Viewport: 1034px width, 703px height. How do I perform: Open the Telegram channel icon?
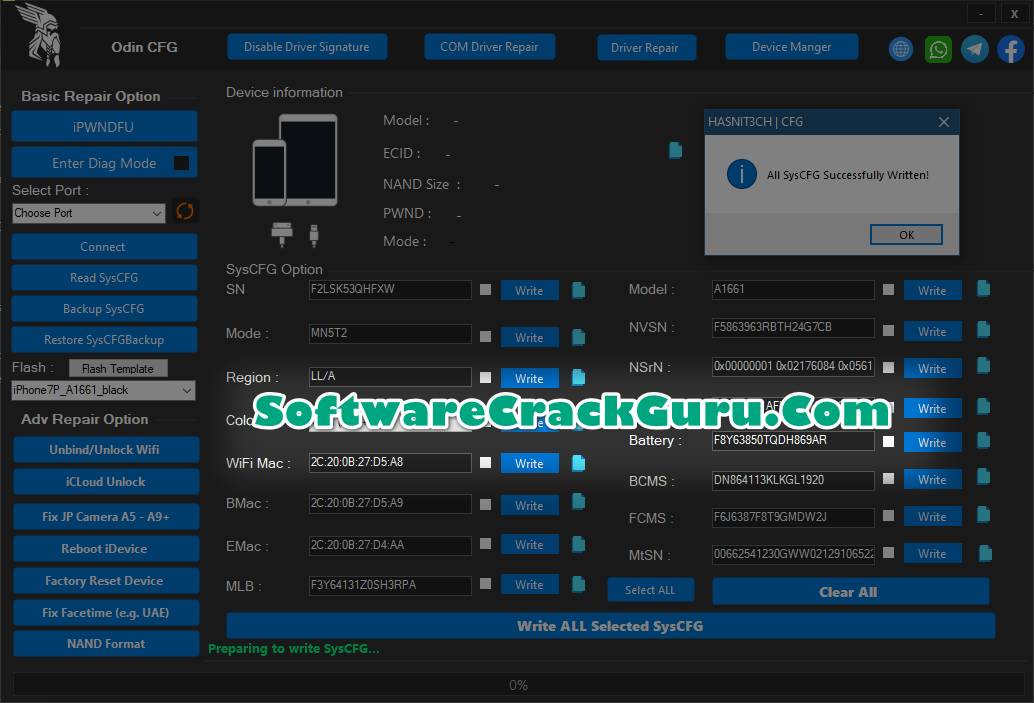pyautogui.click(x=974, y=49)
